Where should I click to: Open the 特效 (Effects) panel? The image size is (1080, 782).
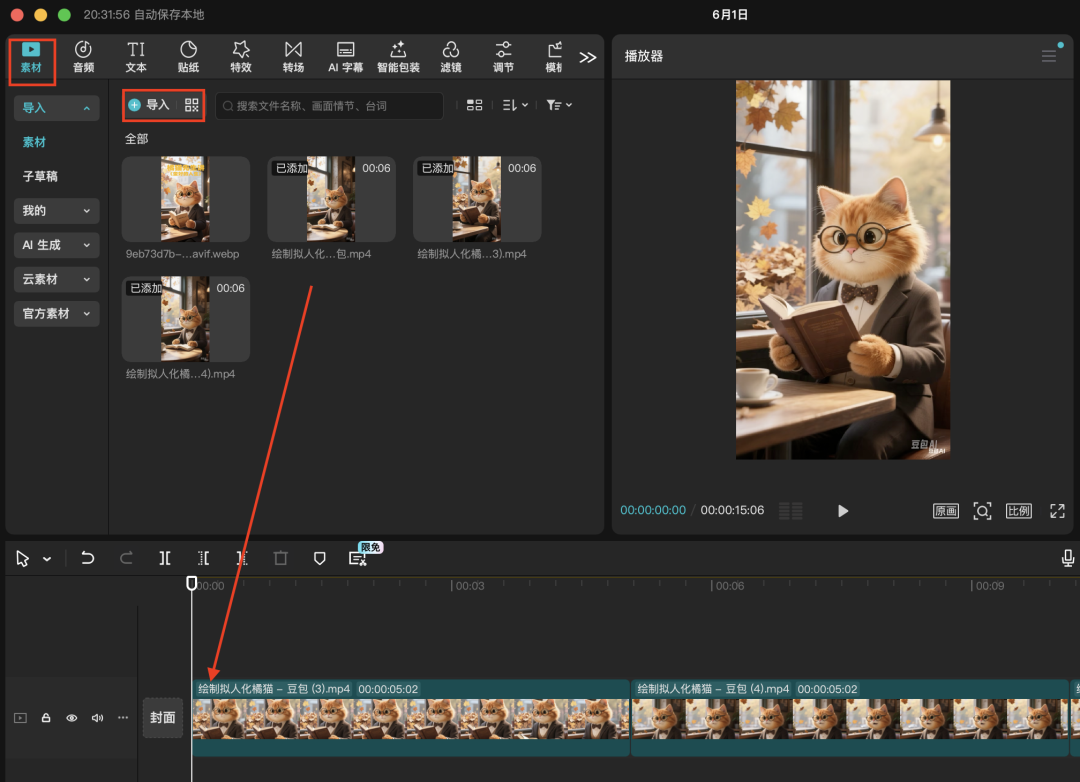(241, 56)
